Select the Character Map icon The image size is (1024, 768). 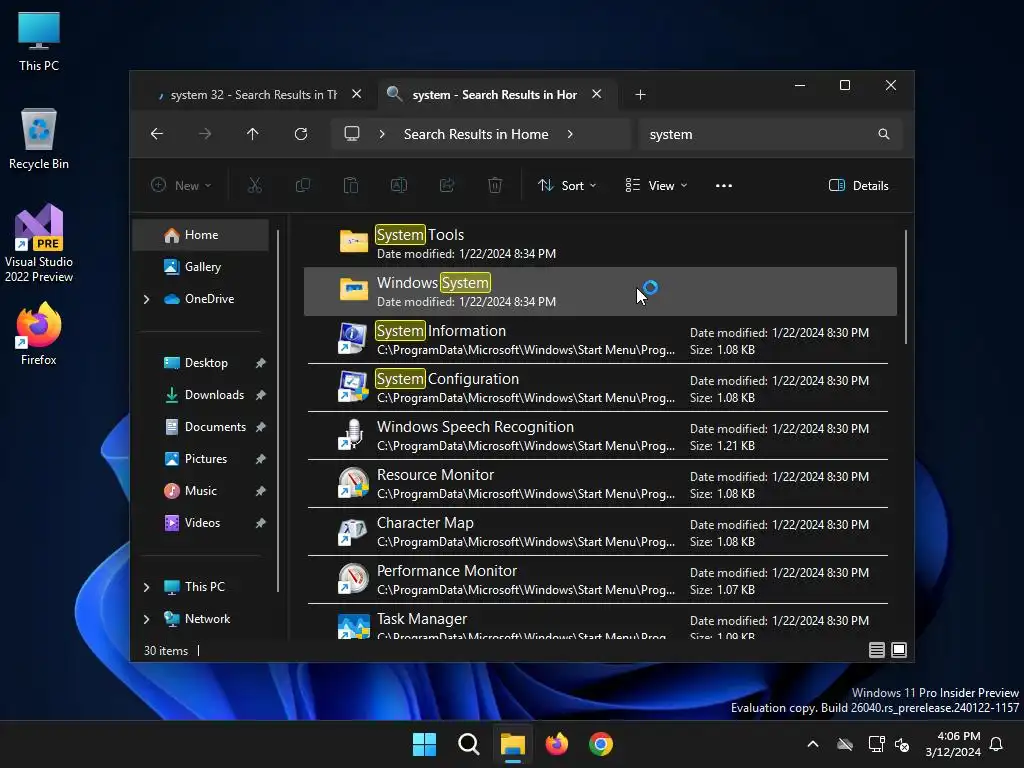(x=353, y=530)
